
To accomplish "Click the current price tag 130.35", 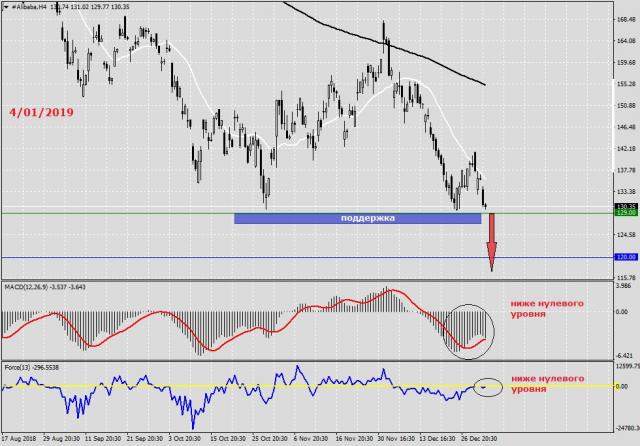I will click(626, 206).
